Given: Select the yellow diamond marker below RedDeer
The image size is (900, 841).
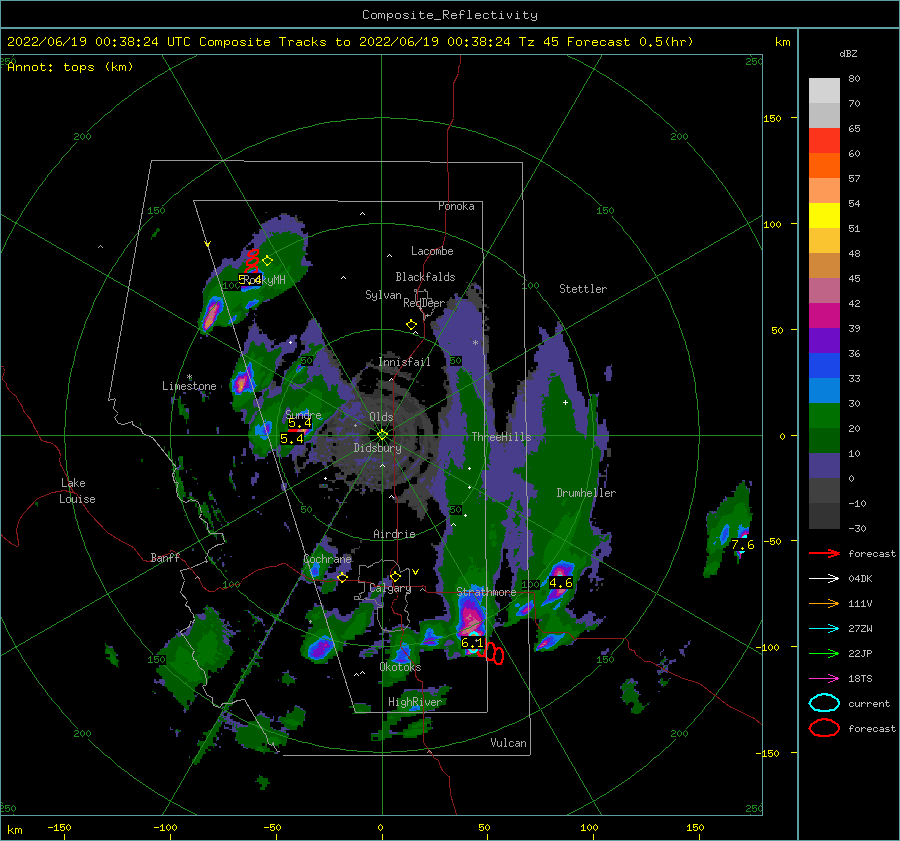Looking at the screenshot, I should [411, 325].
